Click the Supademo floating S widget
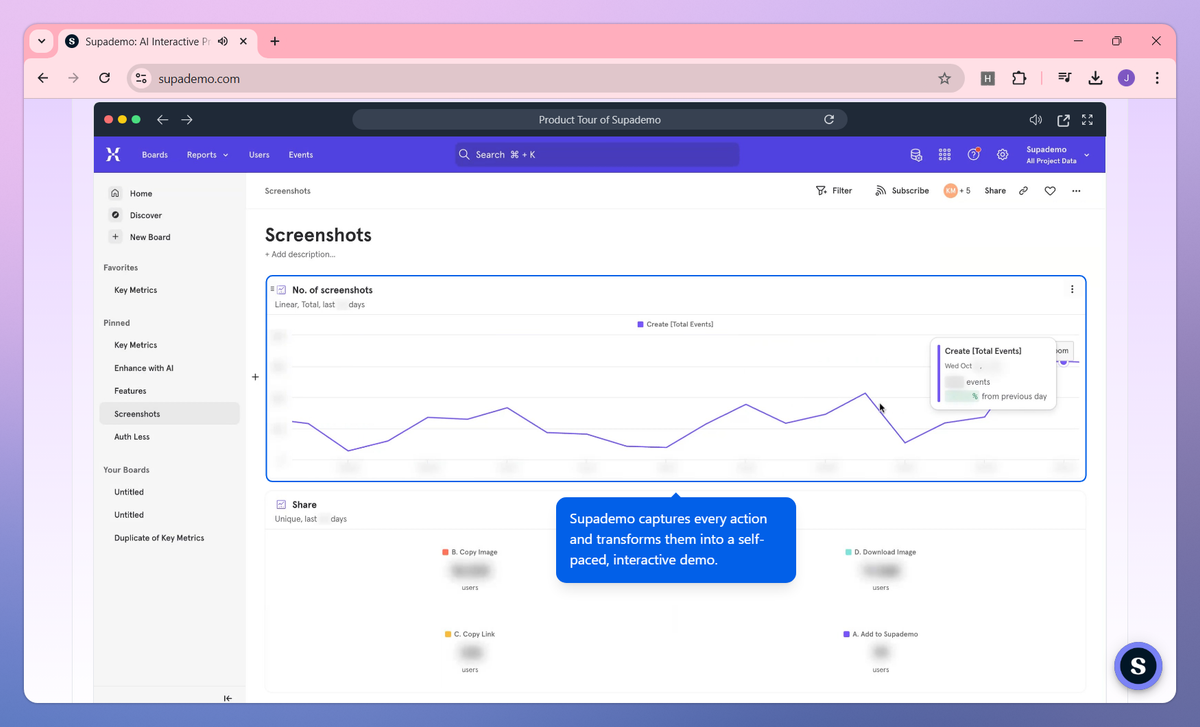 [x=1138, y=666]
